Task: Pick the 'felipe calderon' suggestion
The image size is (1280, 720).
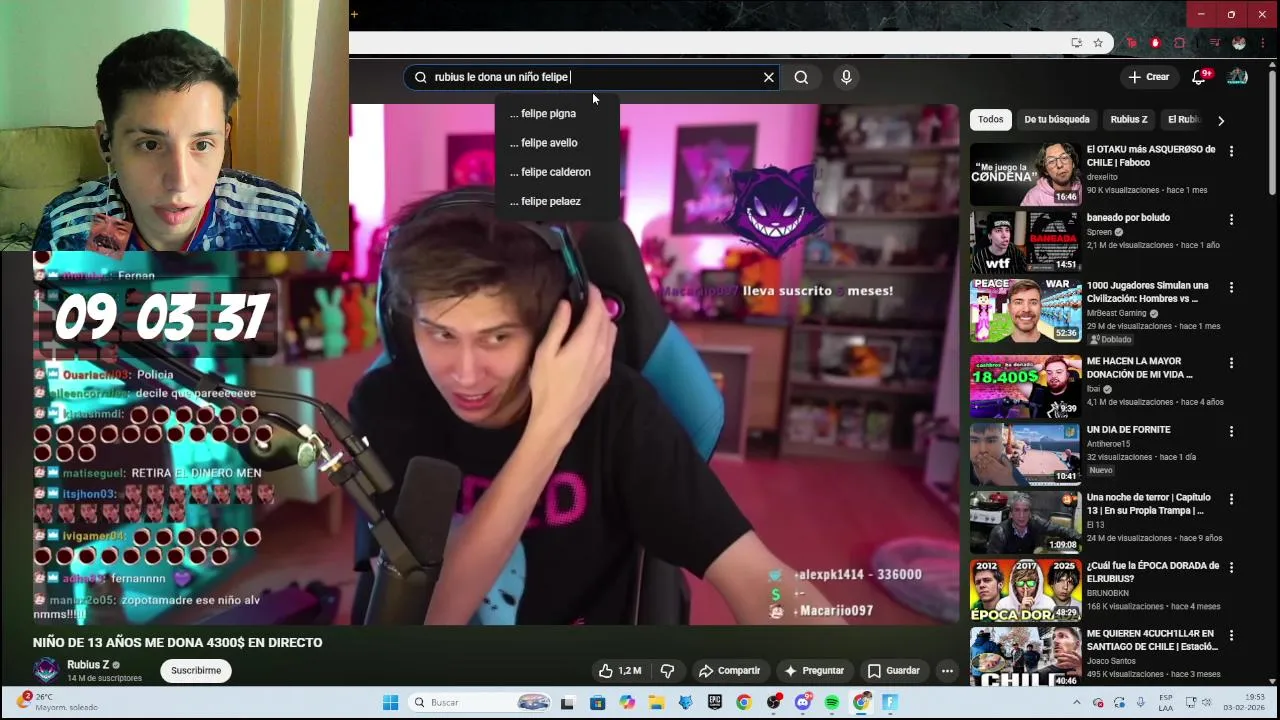Action: click(556, 172)
